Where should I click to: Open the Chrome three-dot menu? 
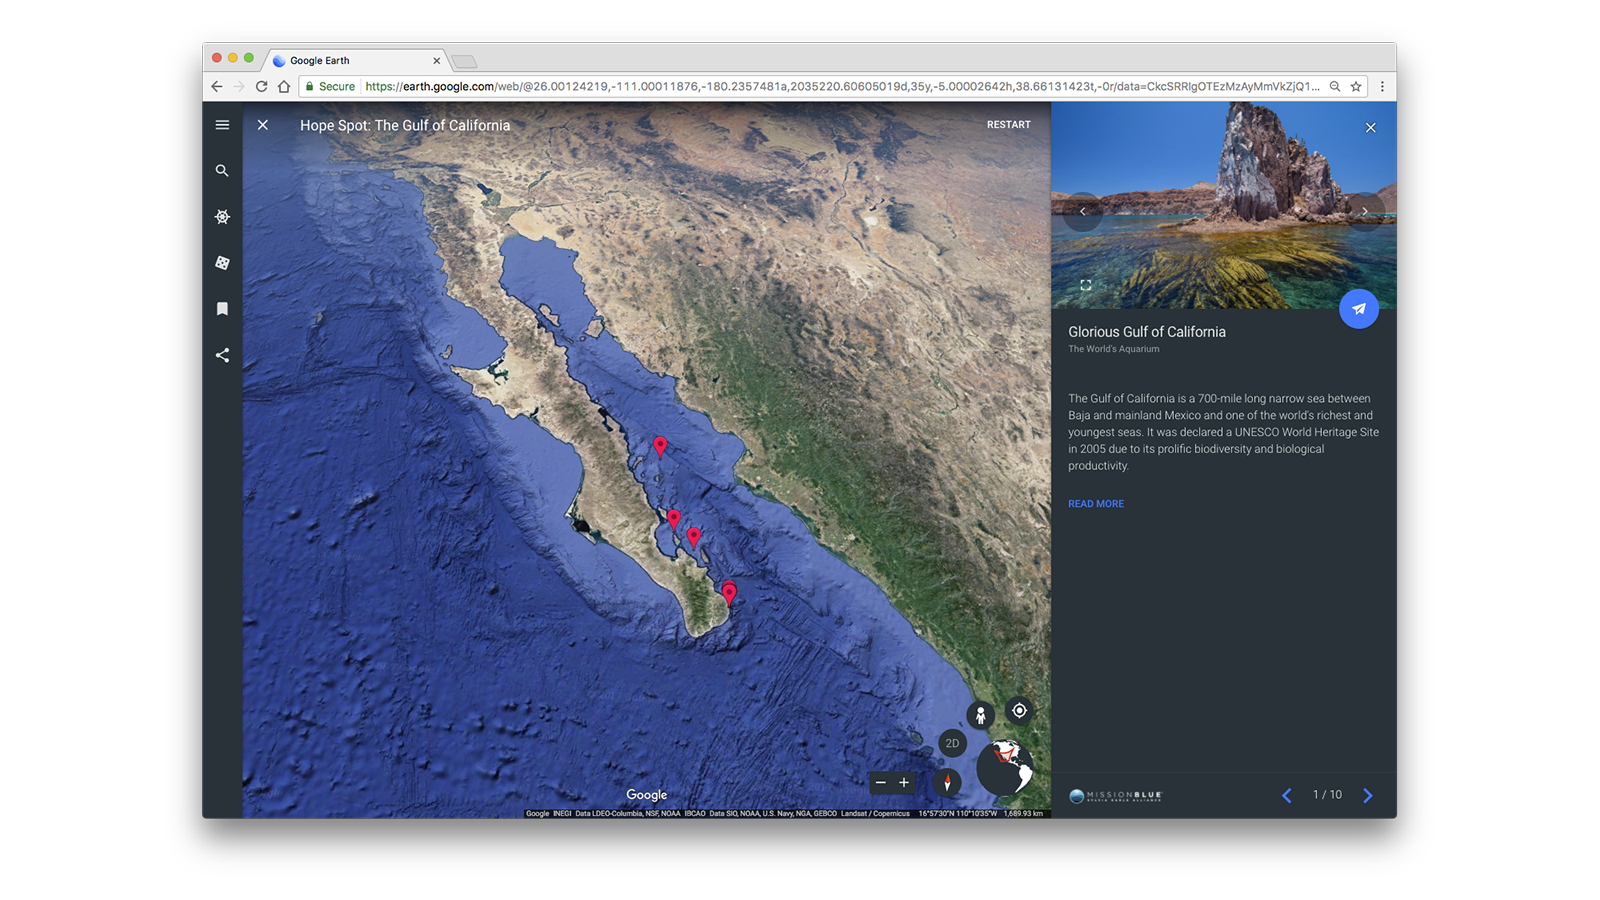click(x=1383, y=87)
